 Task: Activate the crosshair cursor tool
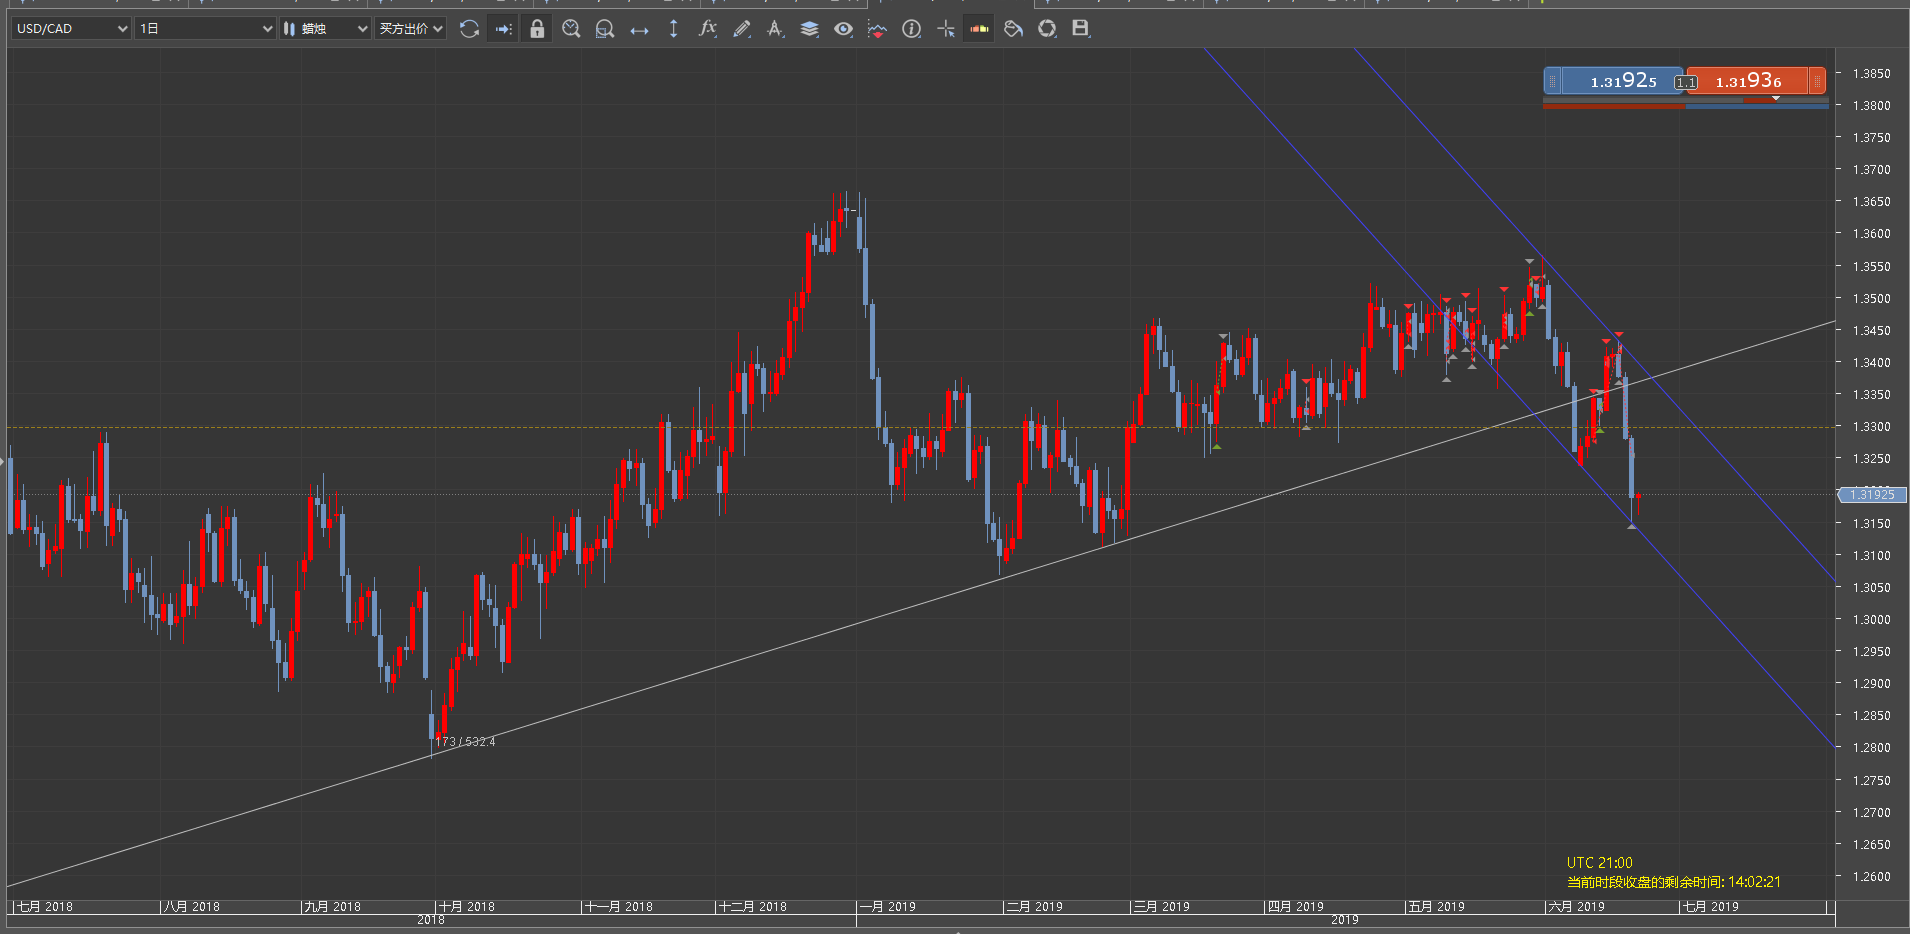946,29
